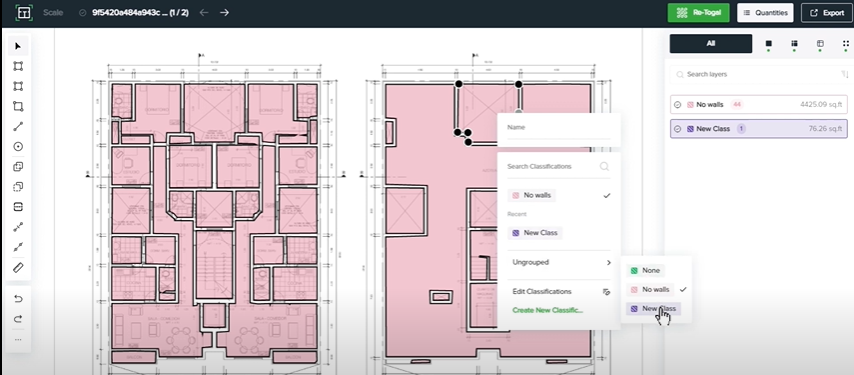Select the arrow pointer tool

pyautogui.click(x=18, y=46)
